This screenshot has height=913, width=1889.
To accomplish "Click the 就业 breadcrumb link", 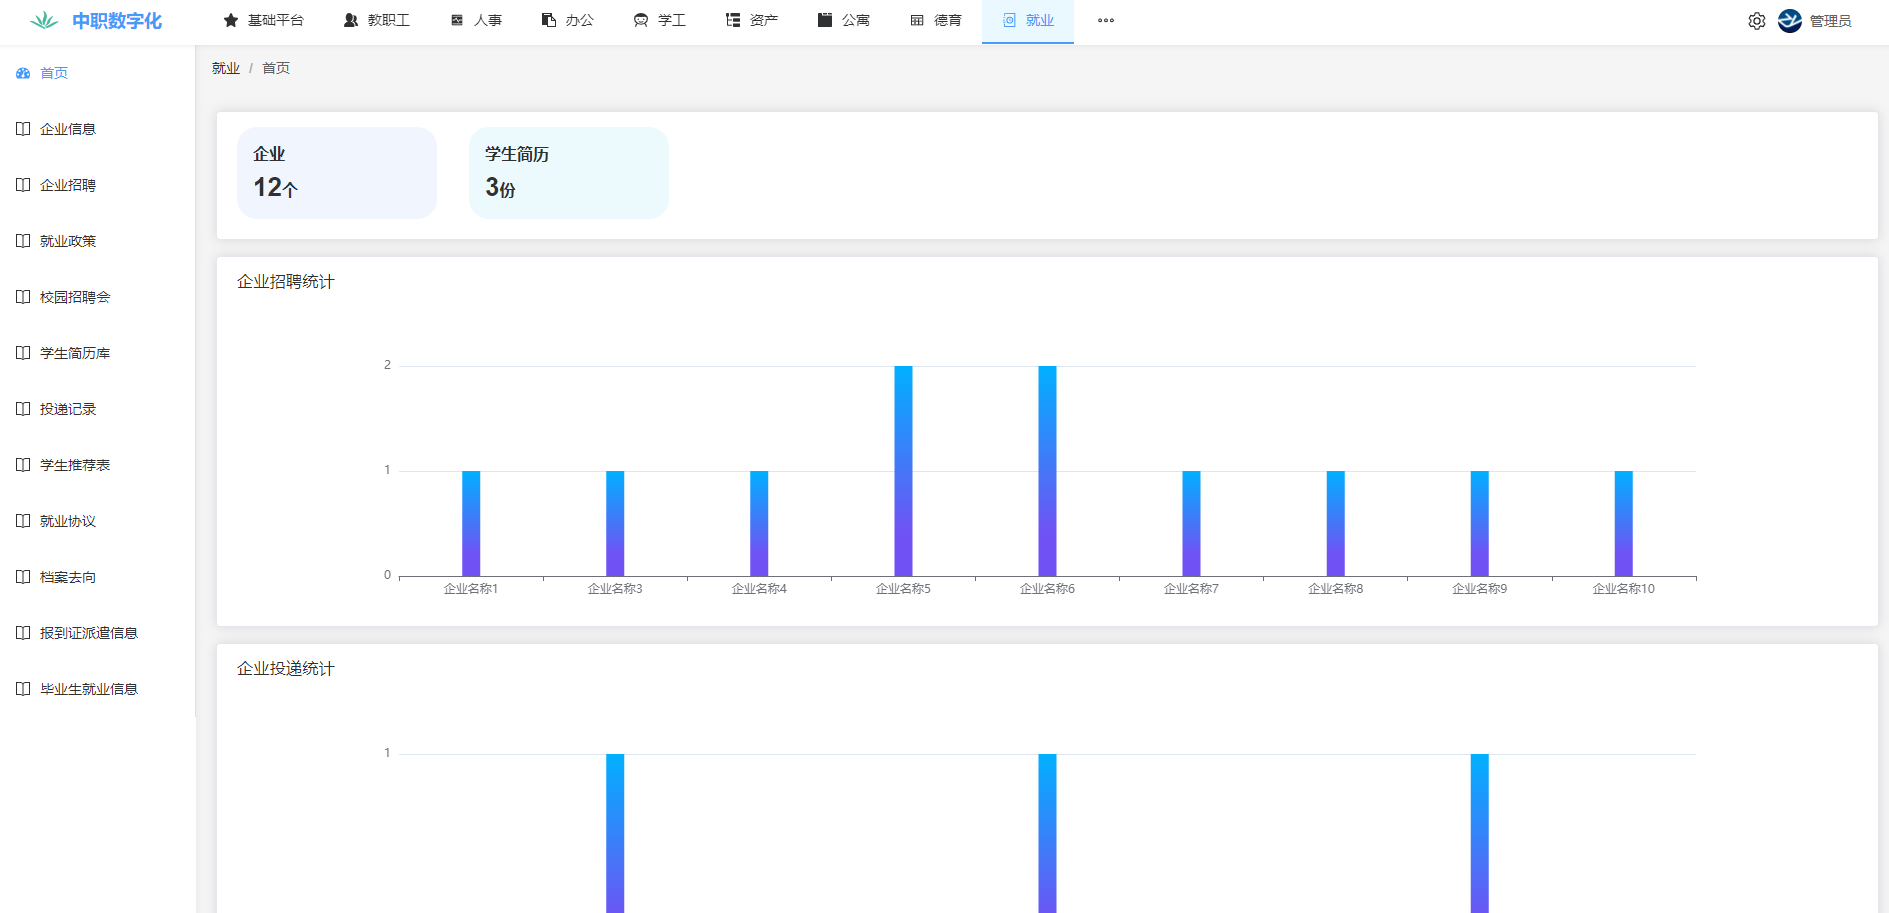I will pos(226,68).
